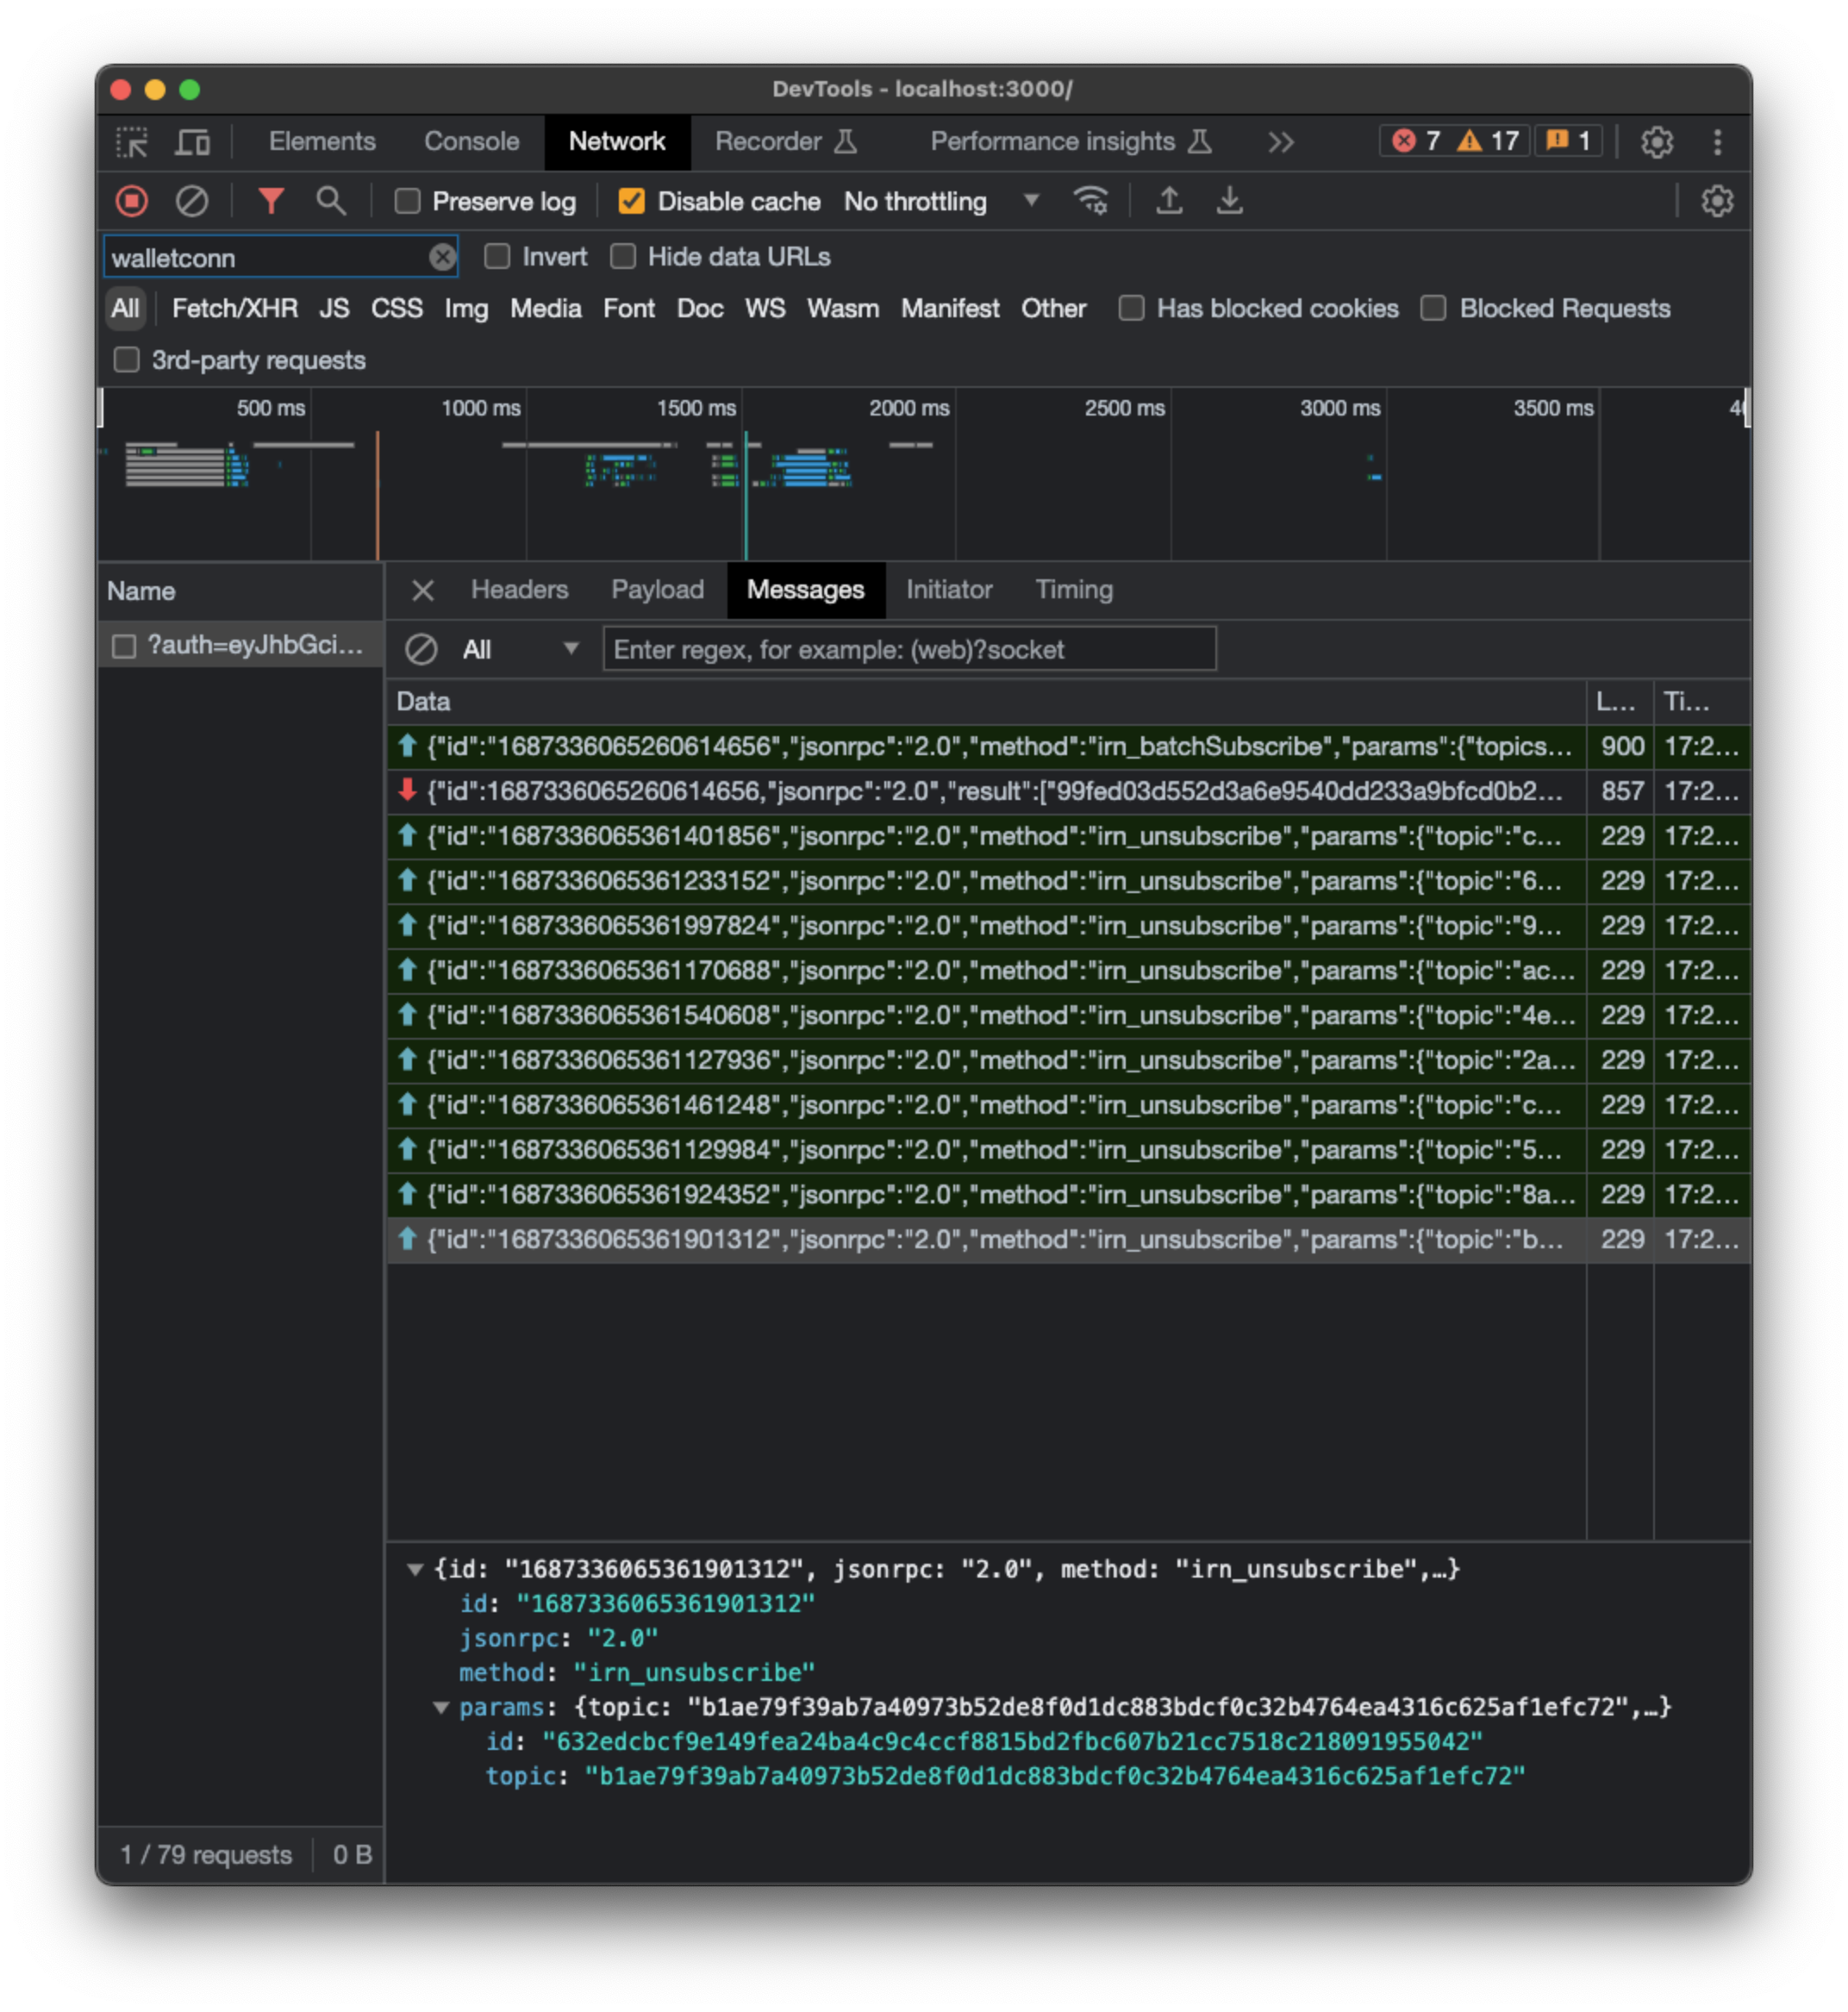Click the import HAR upload icon
Viewport: 1848px width, 2012px height.
1169,201
